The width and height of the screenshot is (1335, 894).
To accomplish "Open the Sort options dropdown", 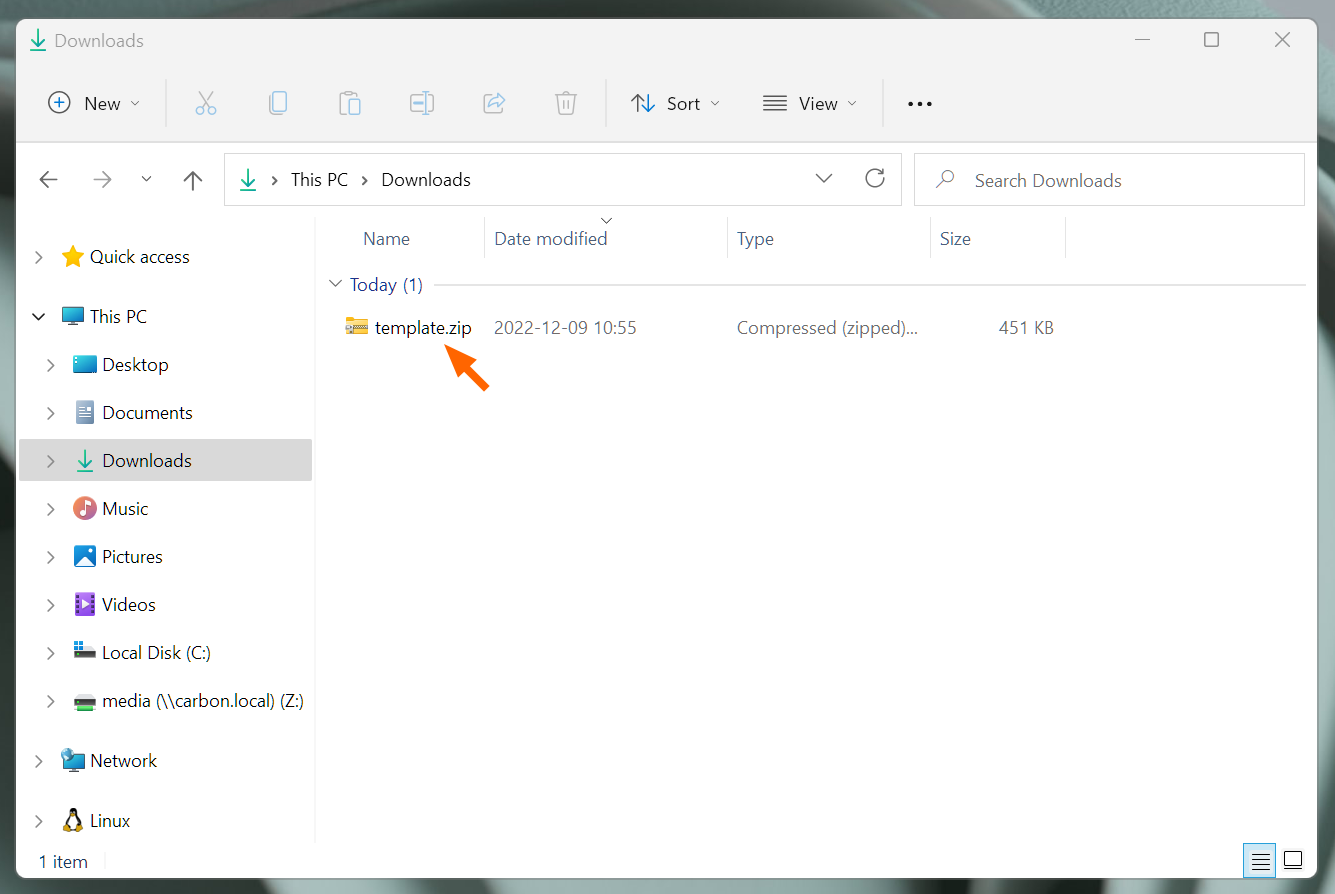I will coord(676,103).
